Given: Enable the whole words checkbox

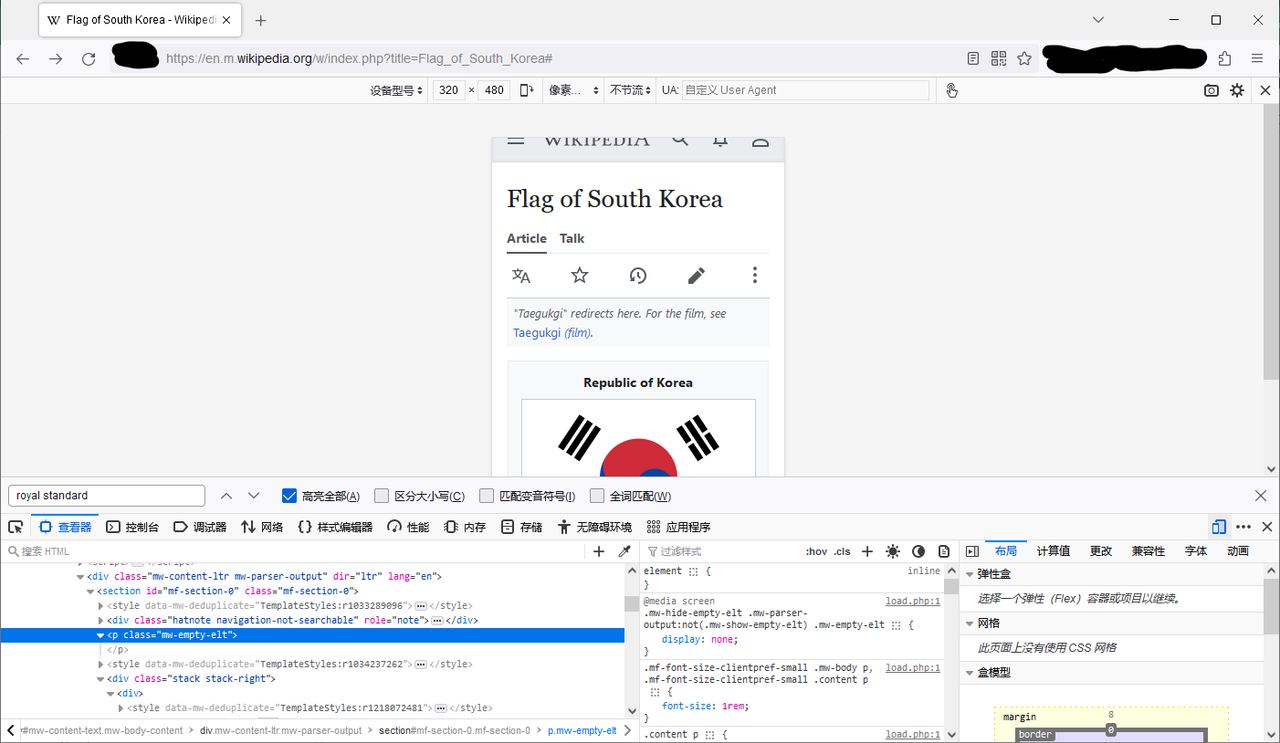Looking at the screenshot, I should pyautogui.click(x=597, y=495).
